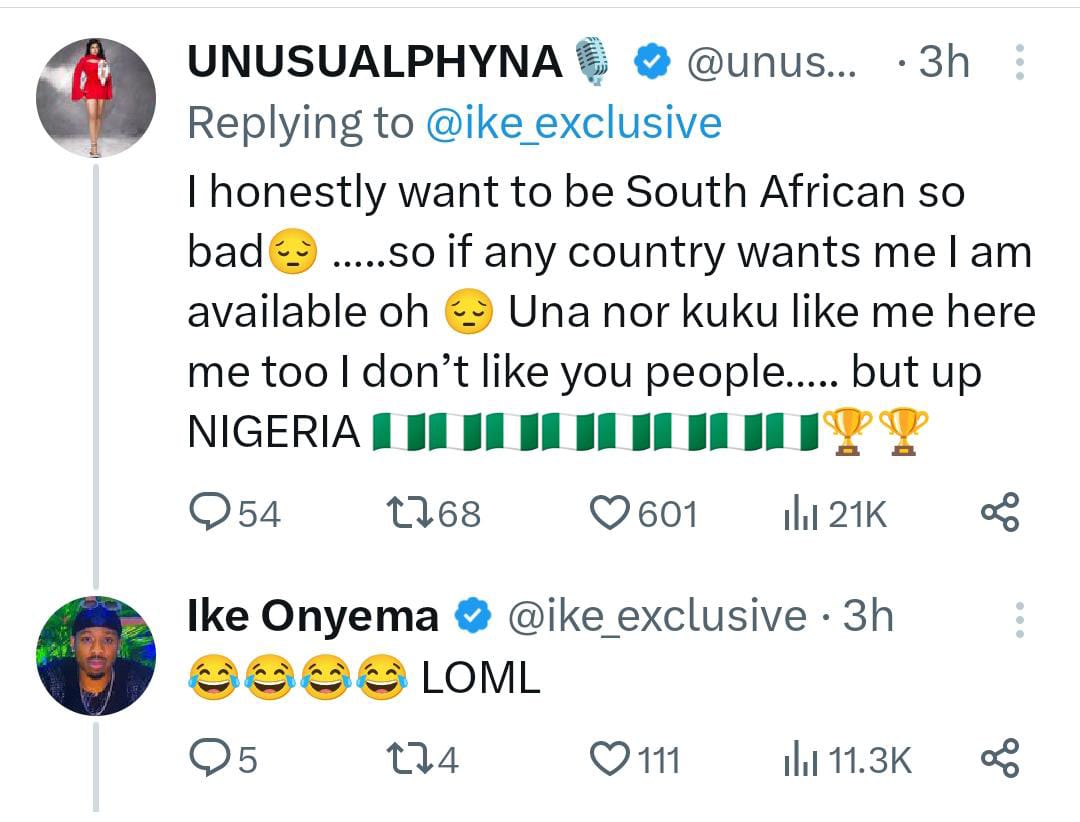Open UNUSUALPHYNA display name profile link
Screen dimensions: 1080x822
(x=375, y=63)
